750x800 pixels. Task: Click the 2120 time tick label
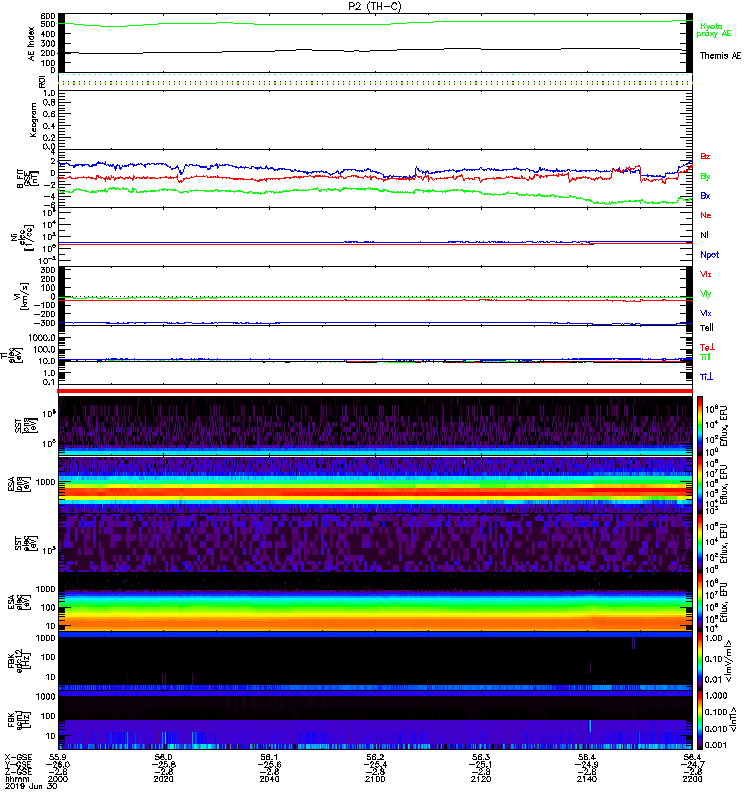pos(481,779)
